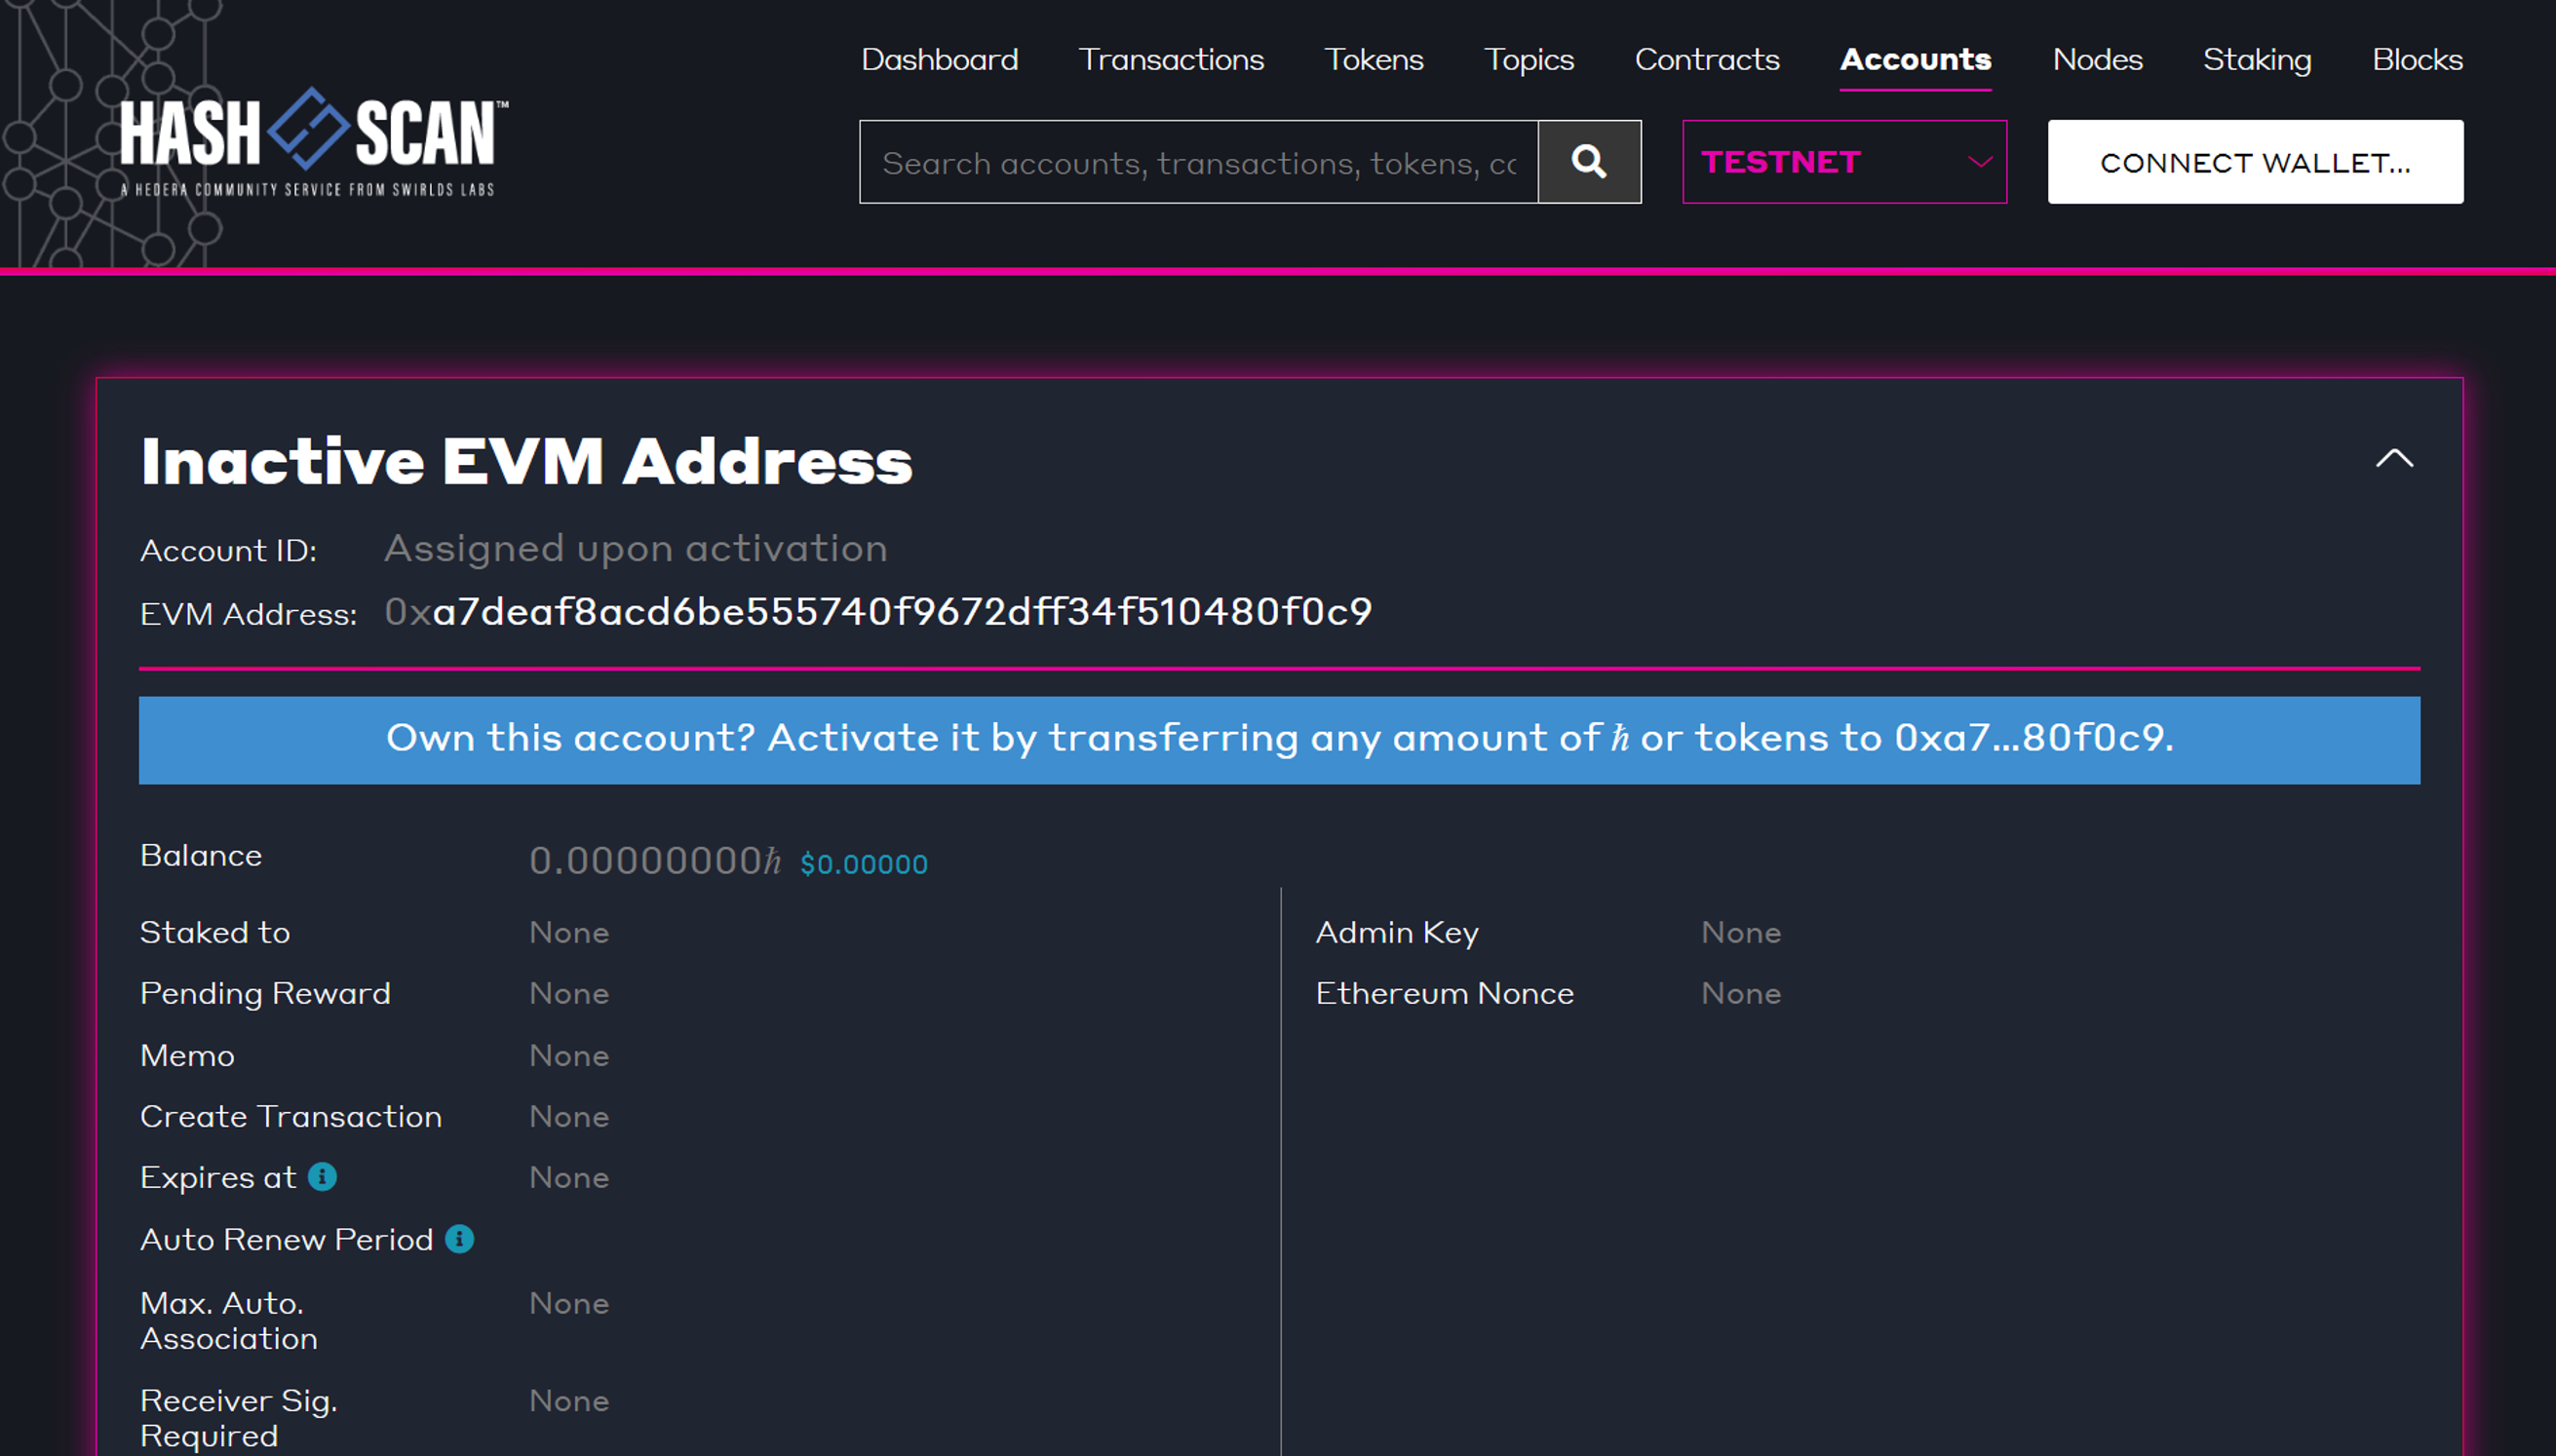Go to the Nodes page
The height and width of the screenshot is (1456, 2556).
[x=2097, y=60]
